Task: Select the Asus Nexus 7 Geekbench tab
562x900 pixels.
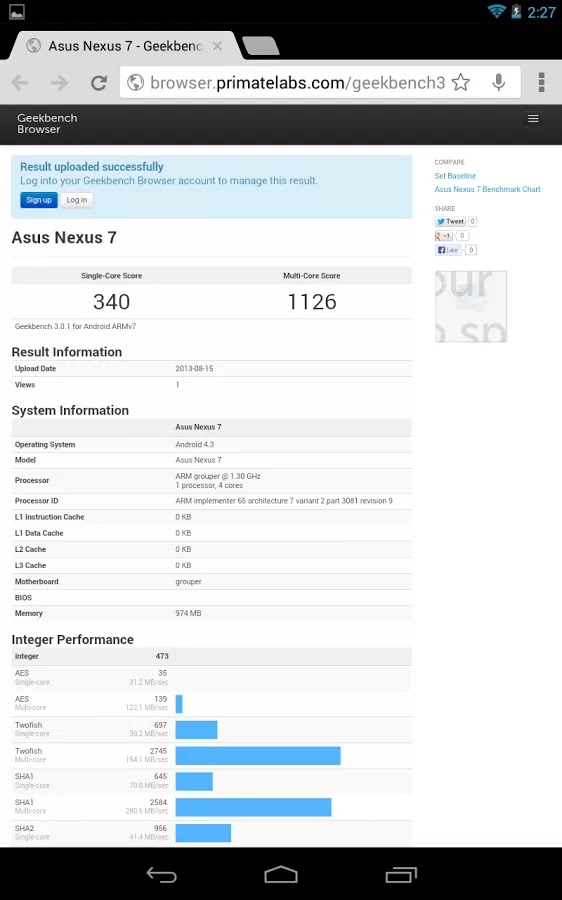Action: tap(123, 46)
